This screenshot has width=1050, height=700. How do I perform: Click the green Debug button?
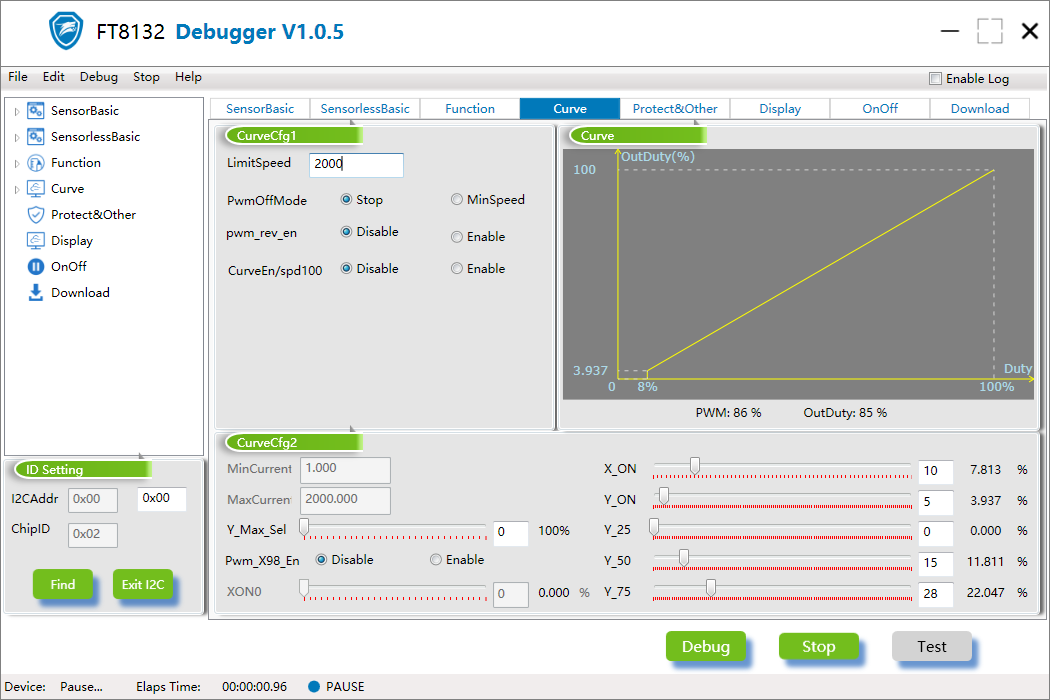click(x=706, y=646)
